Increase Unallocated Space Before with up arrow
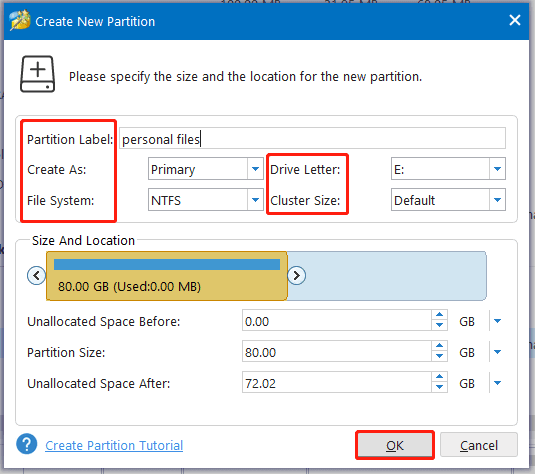The image size is (535, 474). pyautogui.click(x=439, y=315)
